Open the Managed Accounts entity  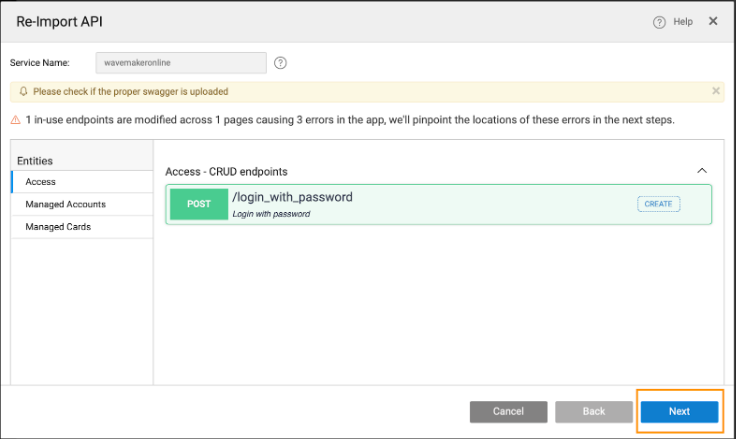coord(65,204)
